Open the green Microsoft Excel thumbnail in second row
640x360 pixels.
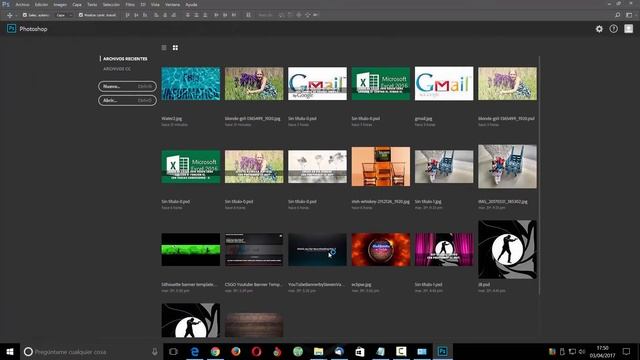pyautogui.click(x=191, y=167)
